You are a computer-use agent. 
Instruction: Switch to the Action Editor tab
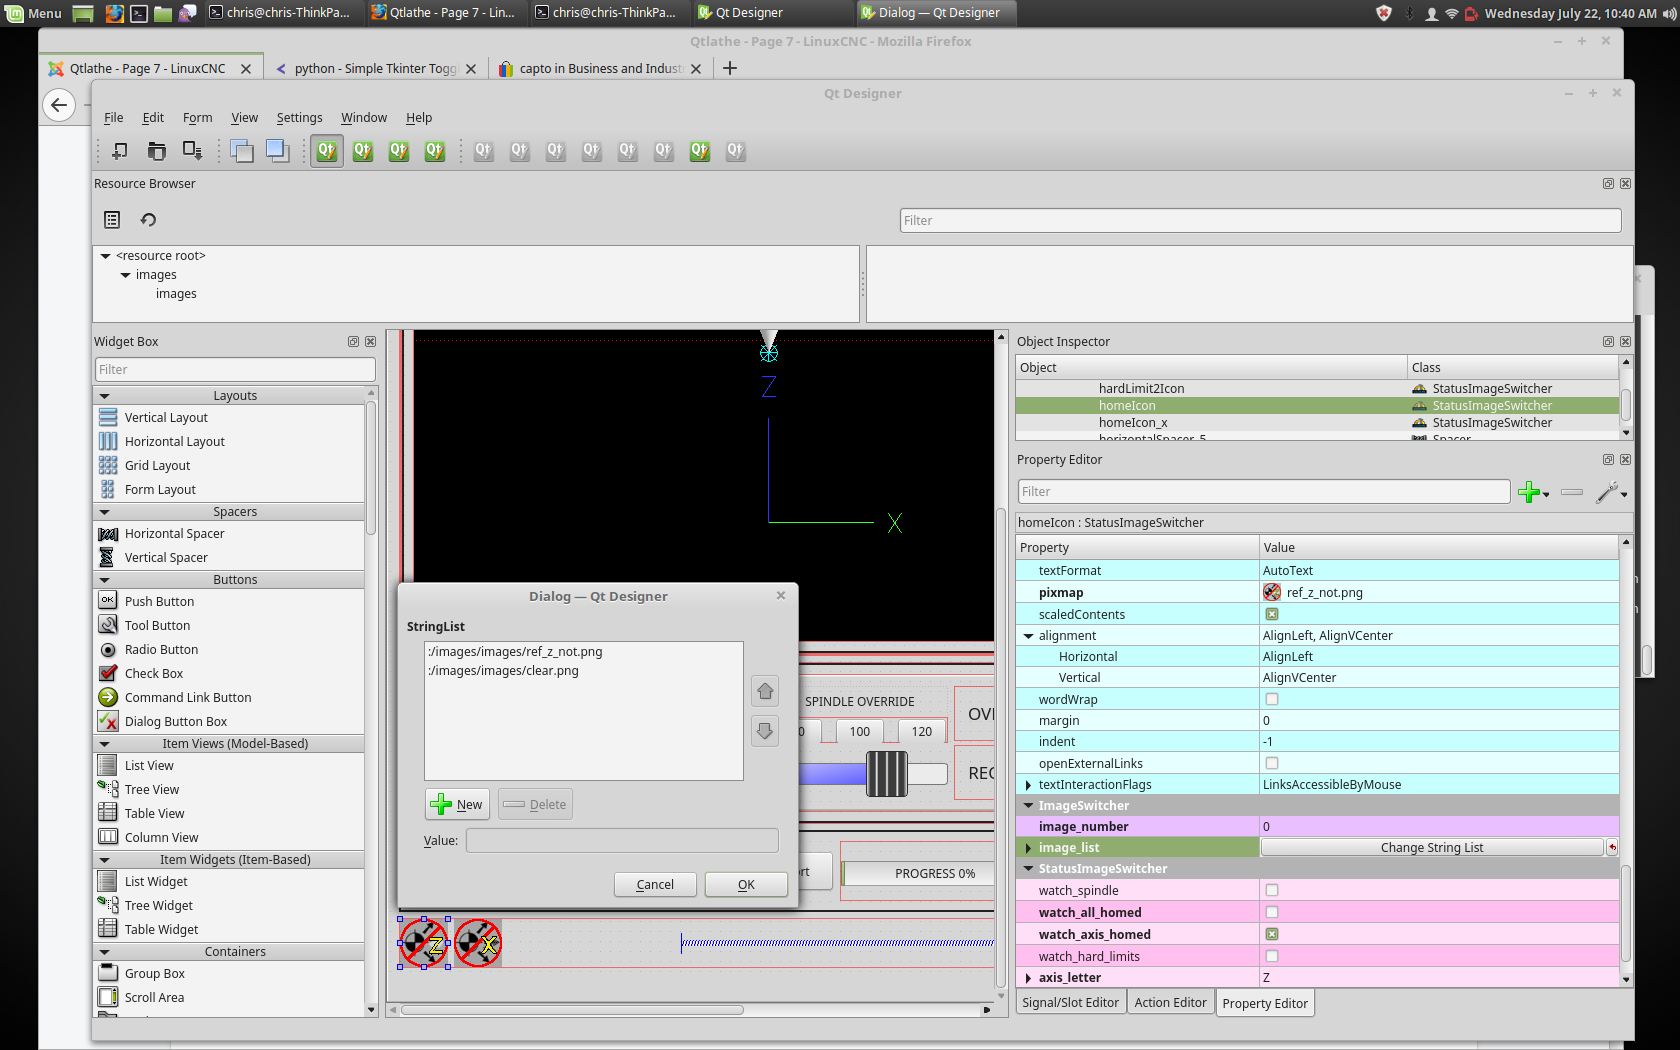click(x=1170, y=1002)
